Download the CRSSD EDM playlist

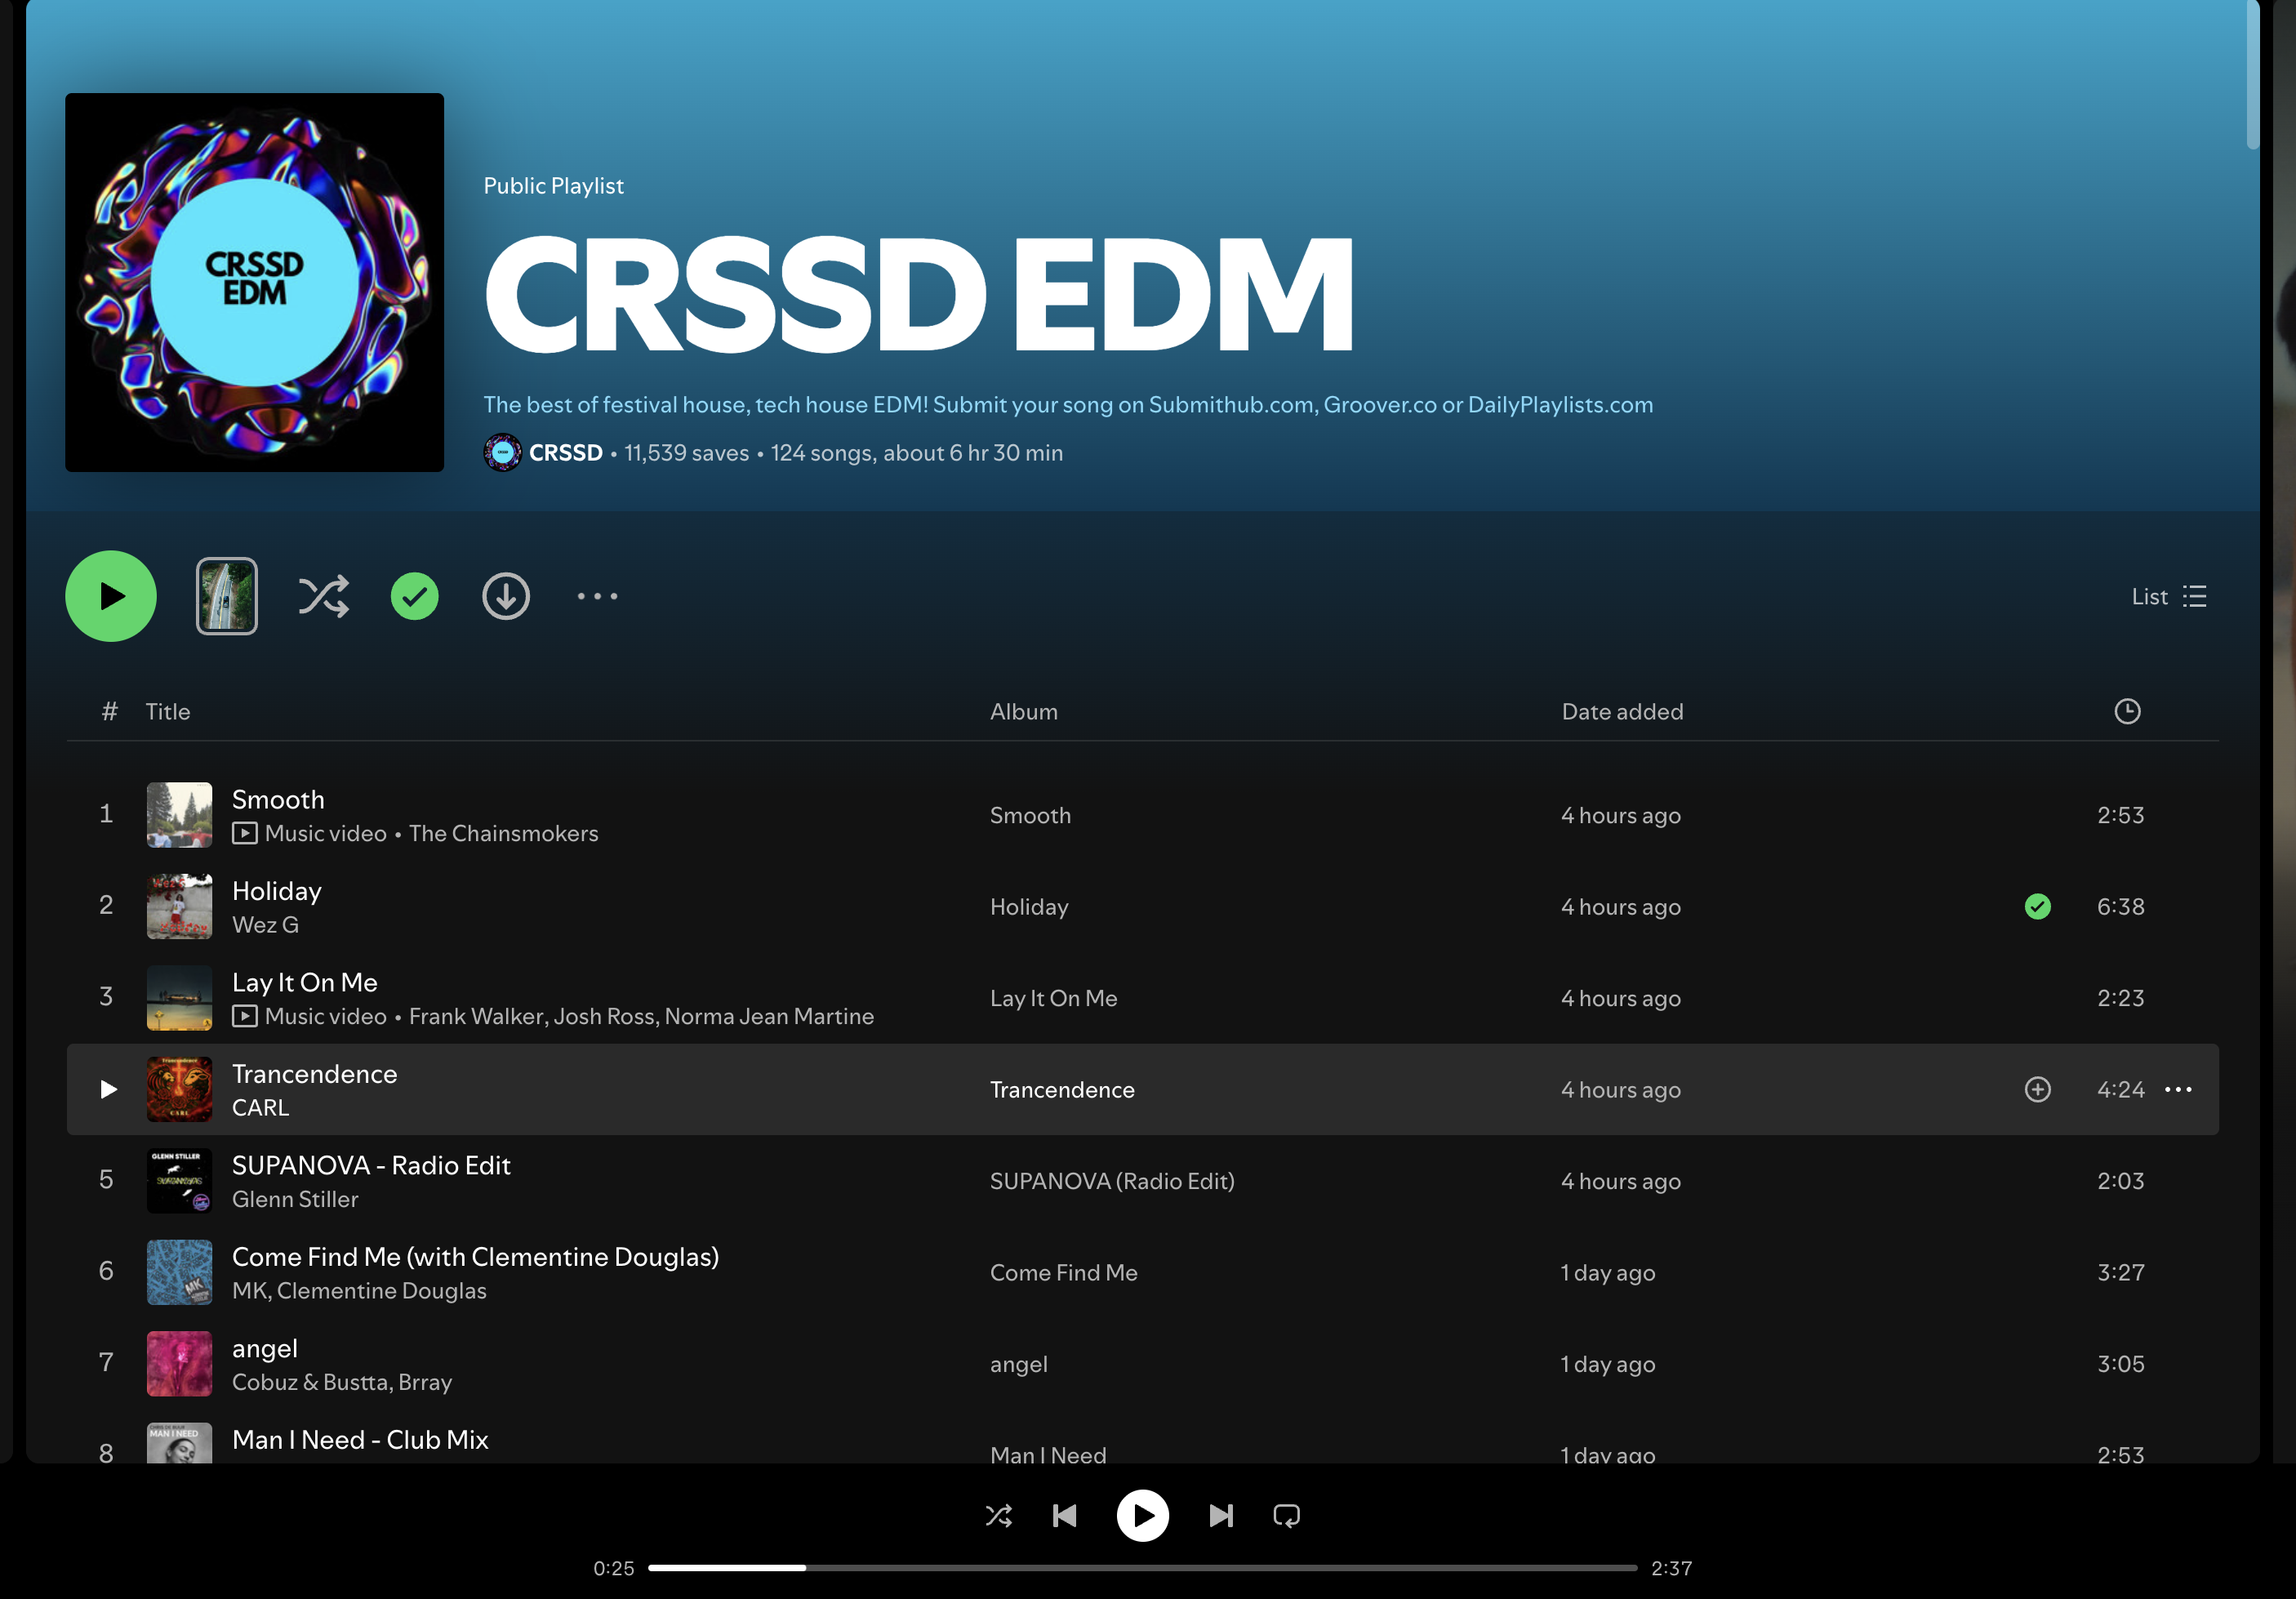click(506, 596)
